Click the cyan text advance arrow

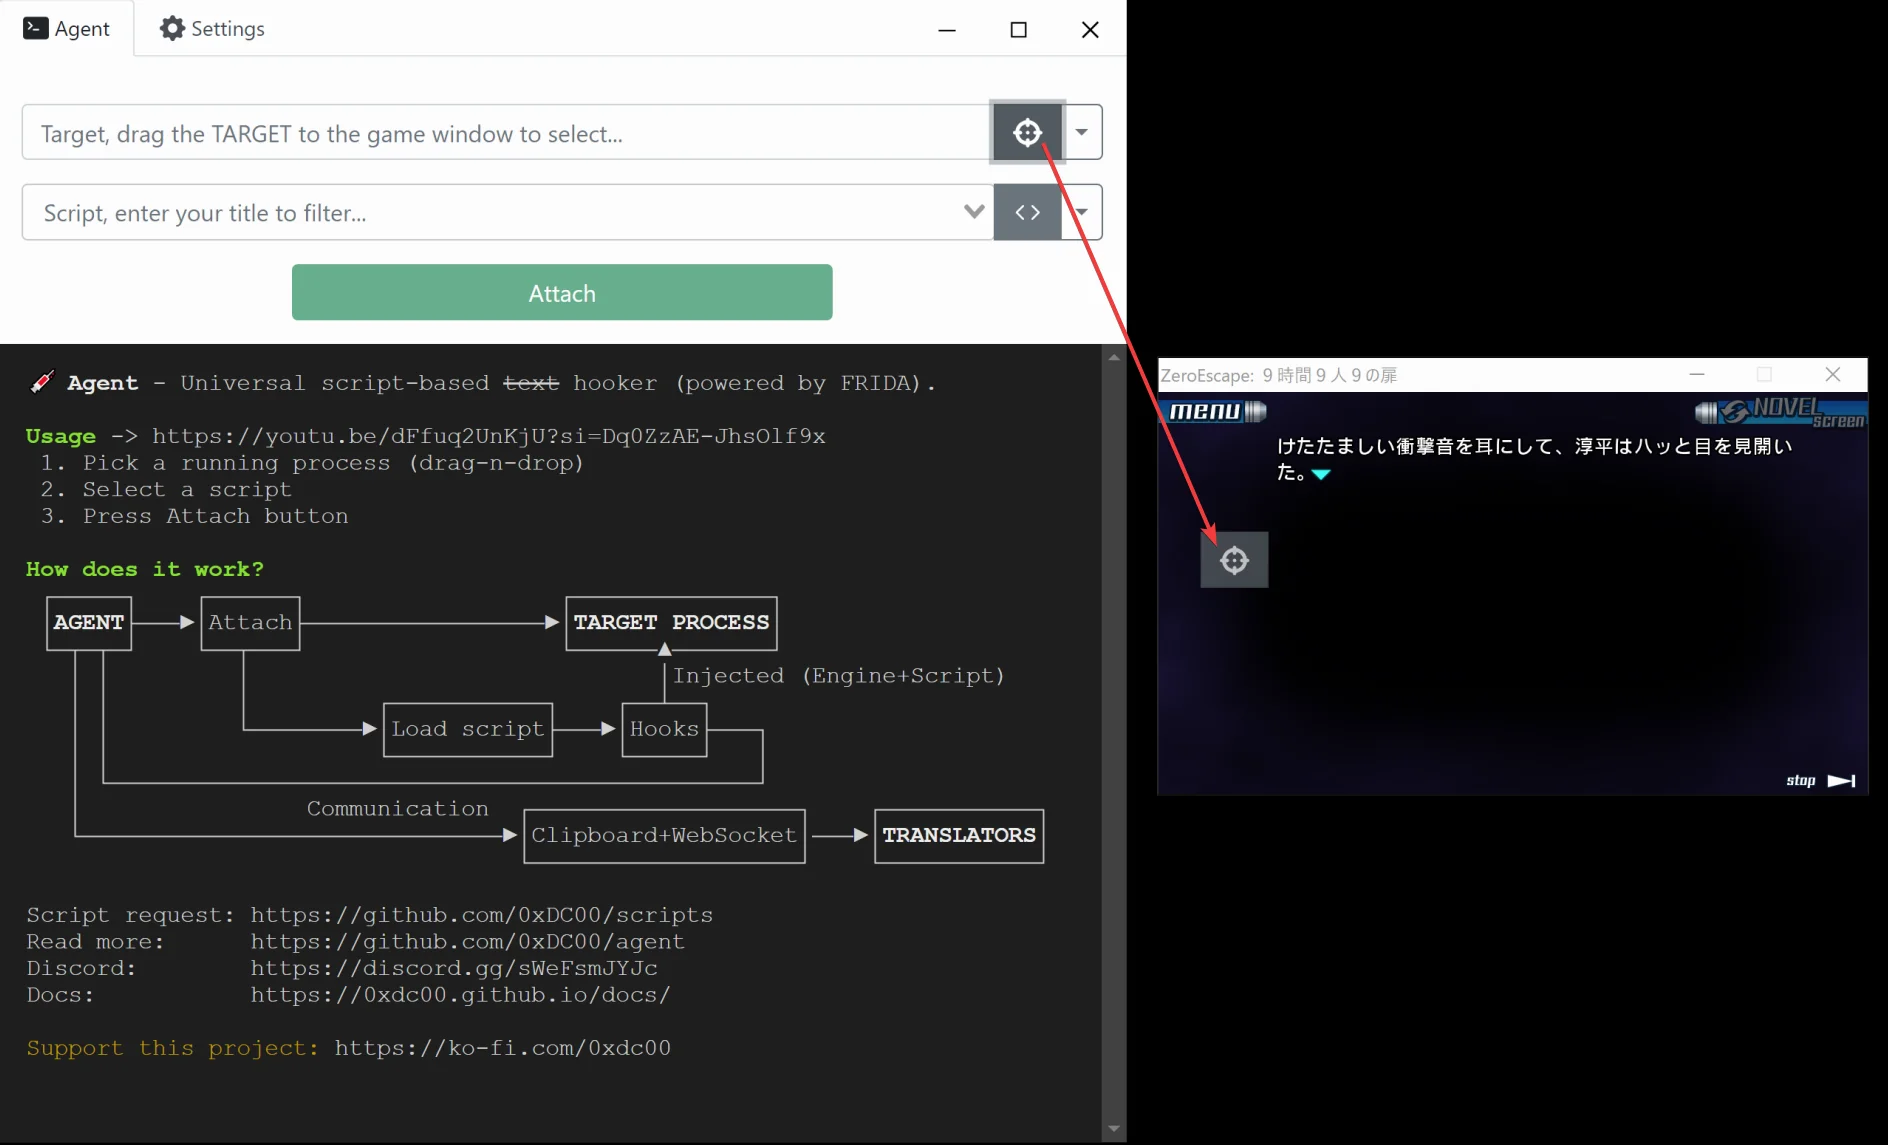point(1321,474)
